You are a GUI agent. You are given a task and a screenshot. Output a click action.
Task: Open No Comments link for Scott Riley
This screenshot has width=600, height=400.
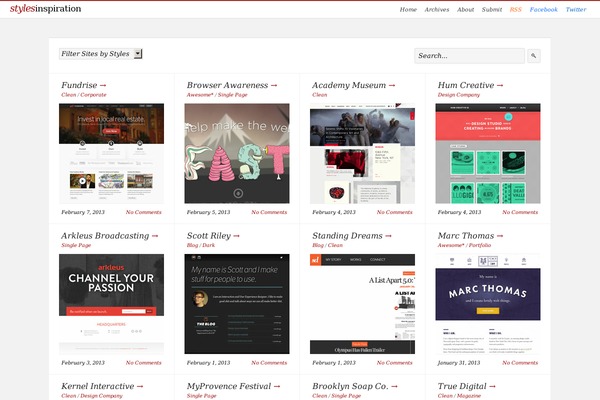click(269, 362)
